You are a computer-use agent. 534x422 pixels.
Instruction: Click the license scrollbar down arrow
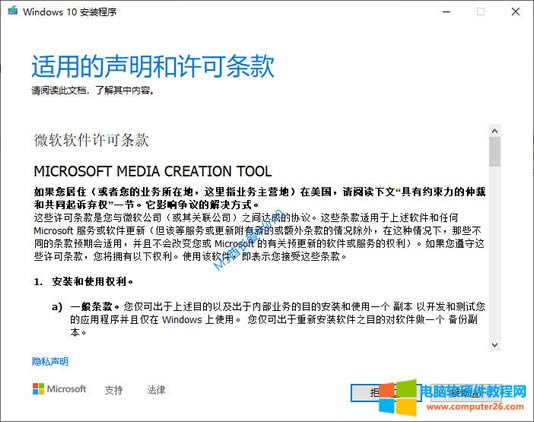(495, 345)
